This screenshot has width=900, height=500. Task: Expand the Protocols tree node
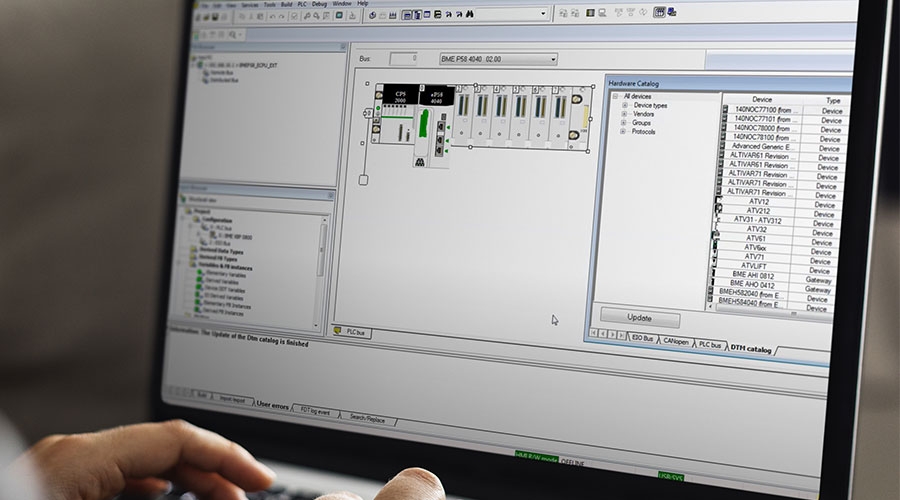(624, 131)
